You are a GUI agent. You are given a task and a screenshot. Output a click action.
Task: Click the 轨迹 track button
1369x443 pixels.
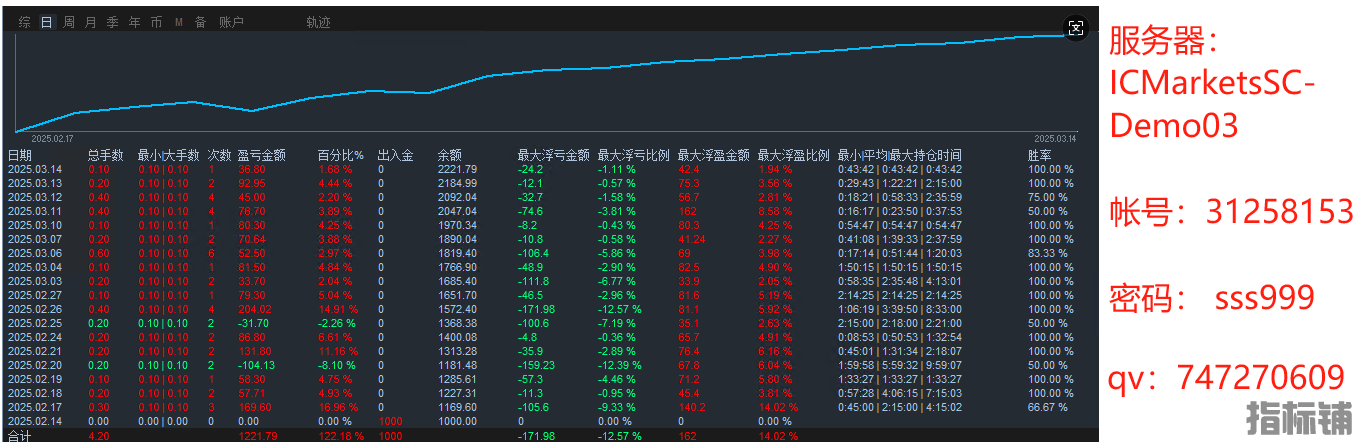(318, 22)
